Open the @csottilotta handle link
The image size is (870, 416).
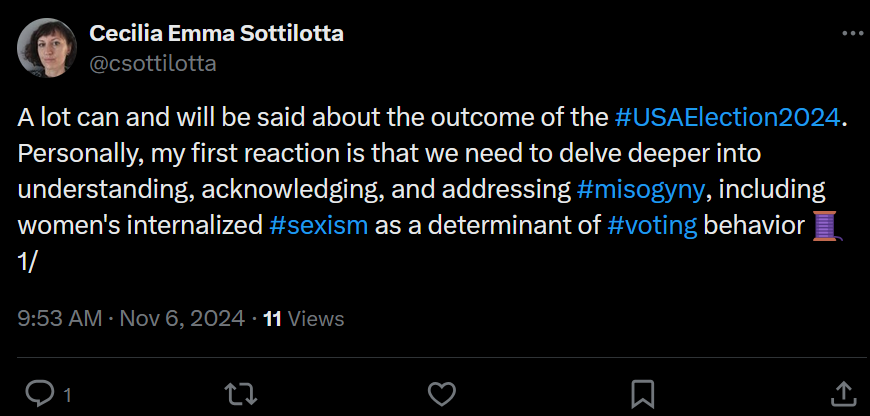(153, 64)
